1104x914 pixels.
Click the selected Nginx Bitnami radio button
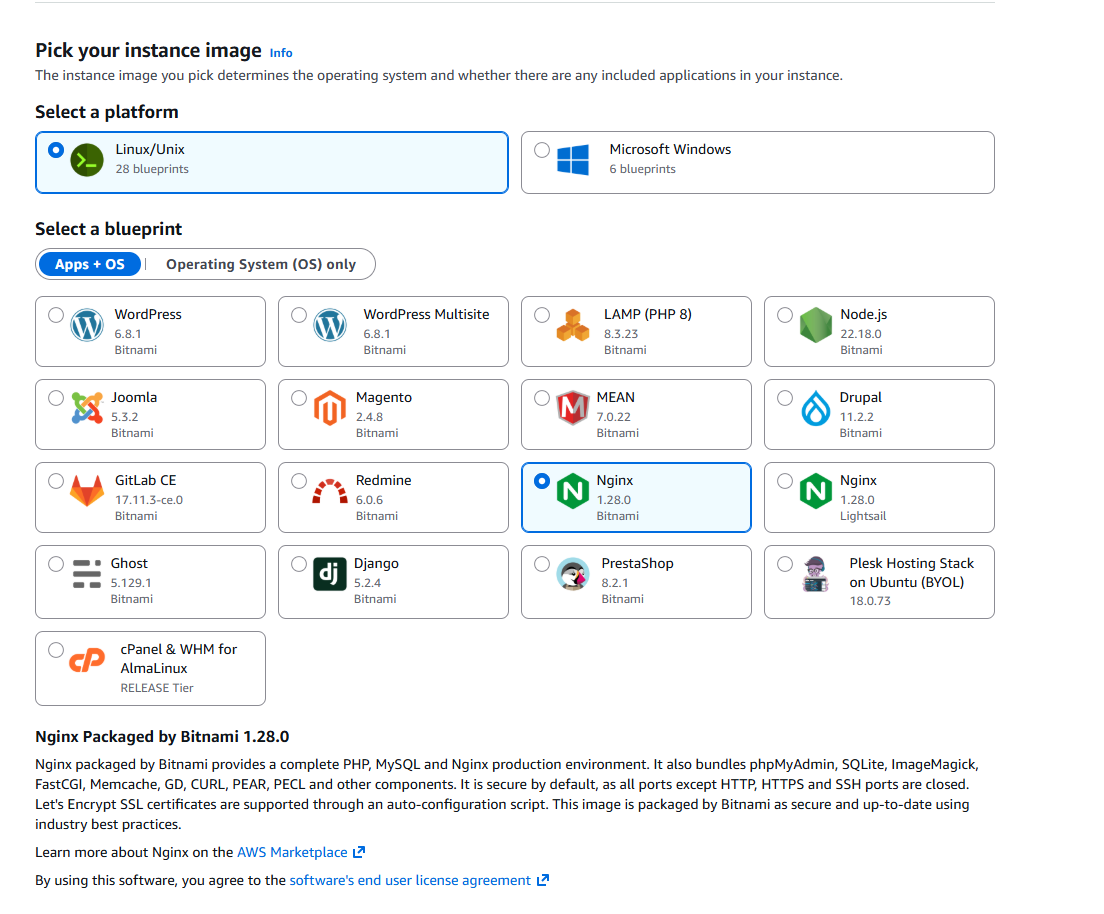[541, 481]
